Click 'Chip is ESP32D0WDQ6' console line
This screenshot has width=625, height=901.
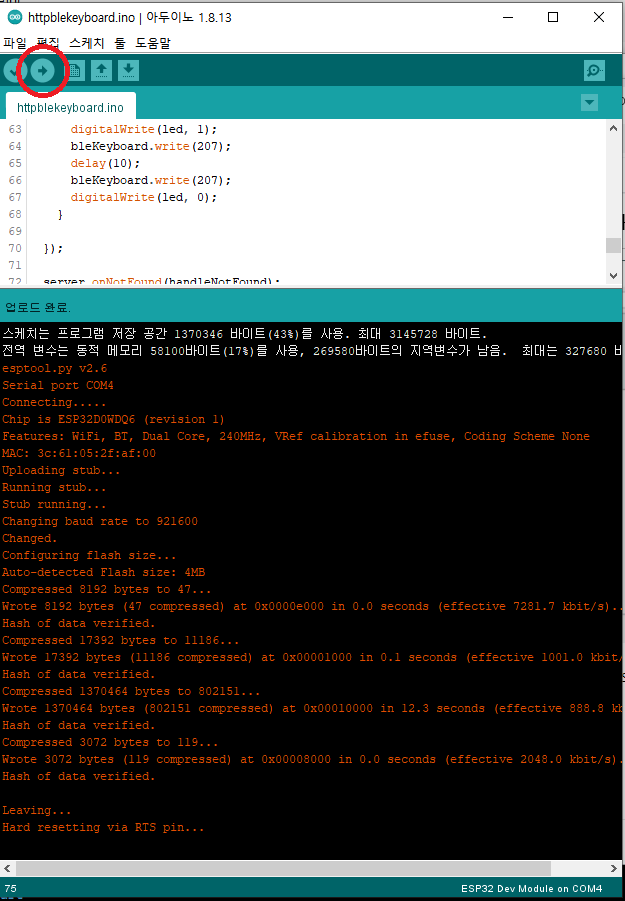[113, 419]
